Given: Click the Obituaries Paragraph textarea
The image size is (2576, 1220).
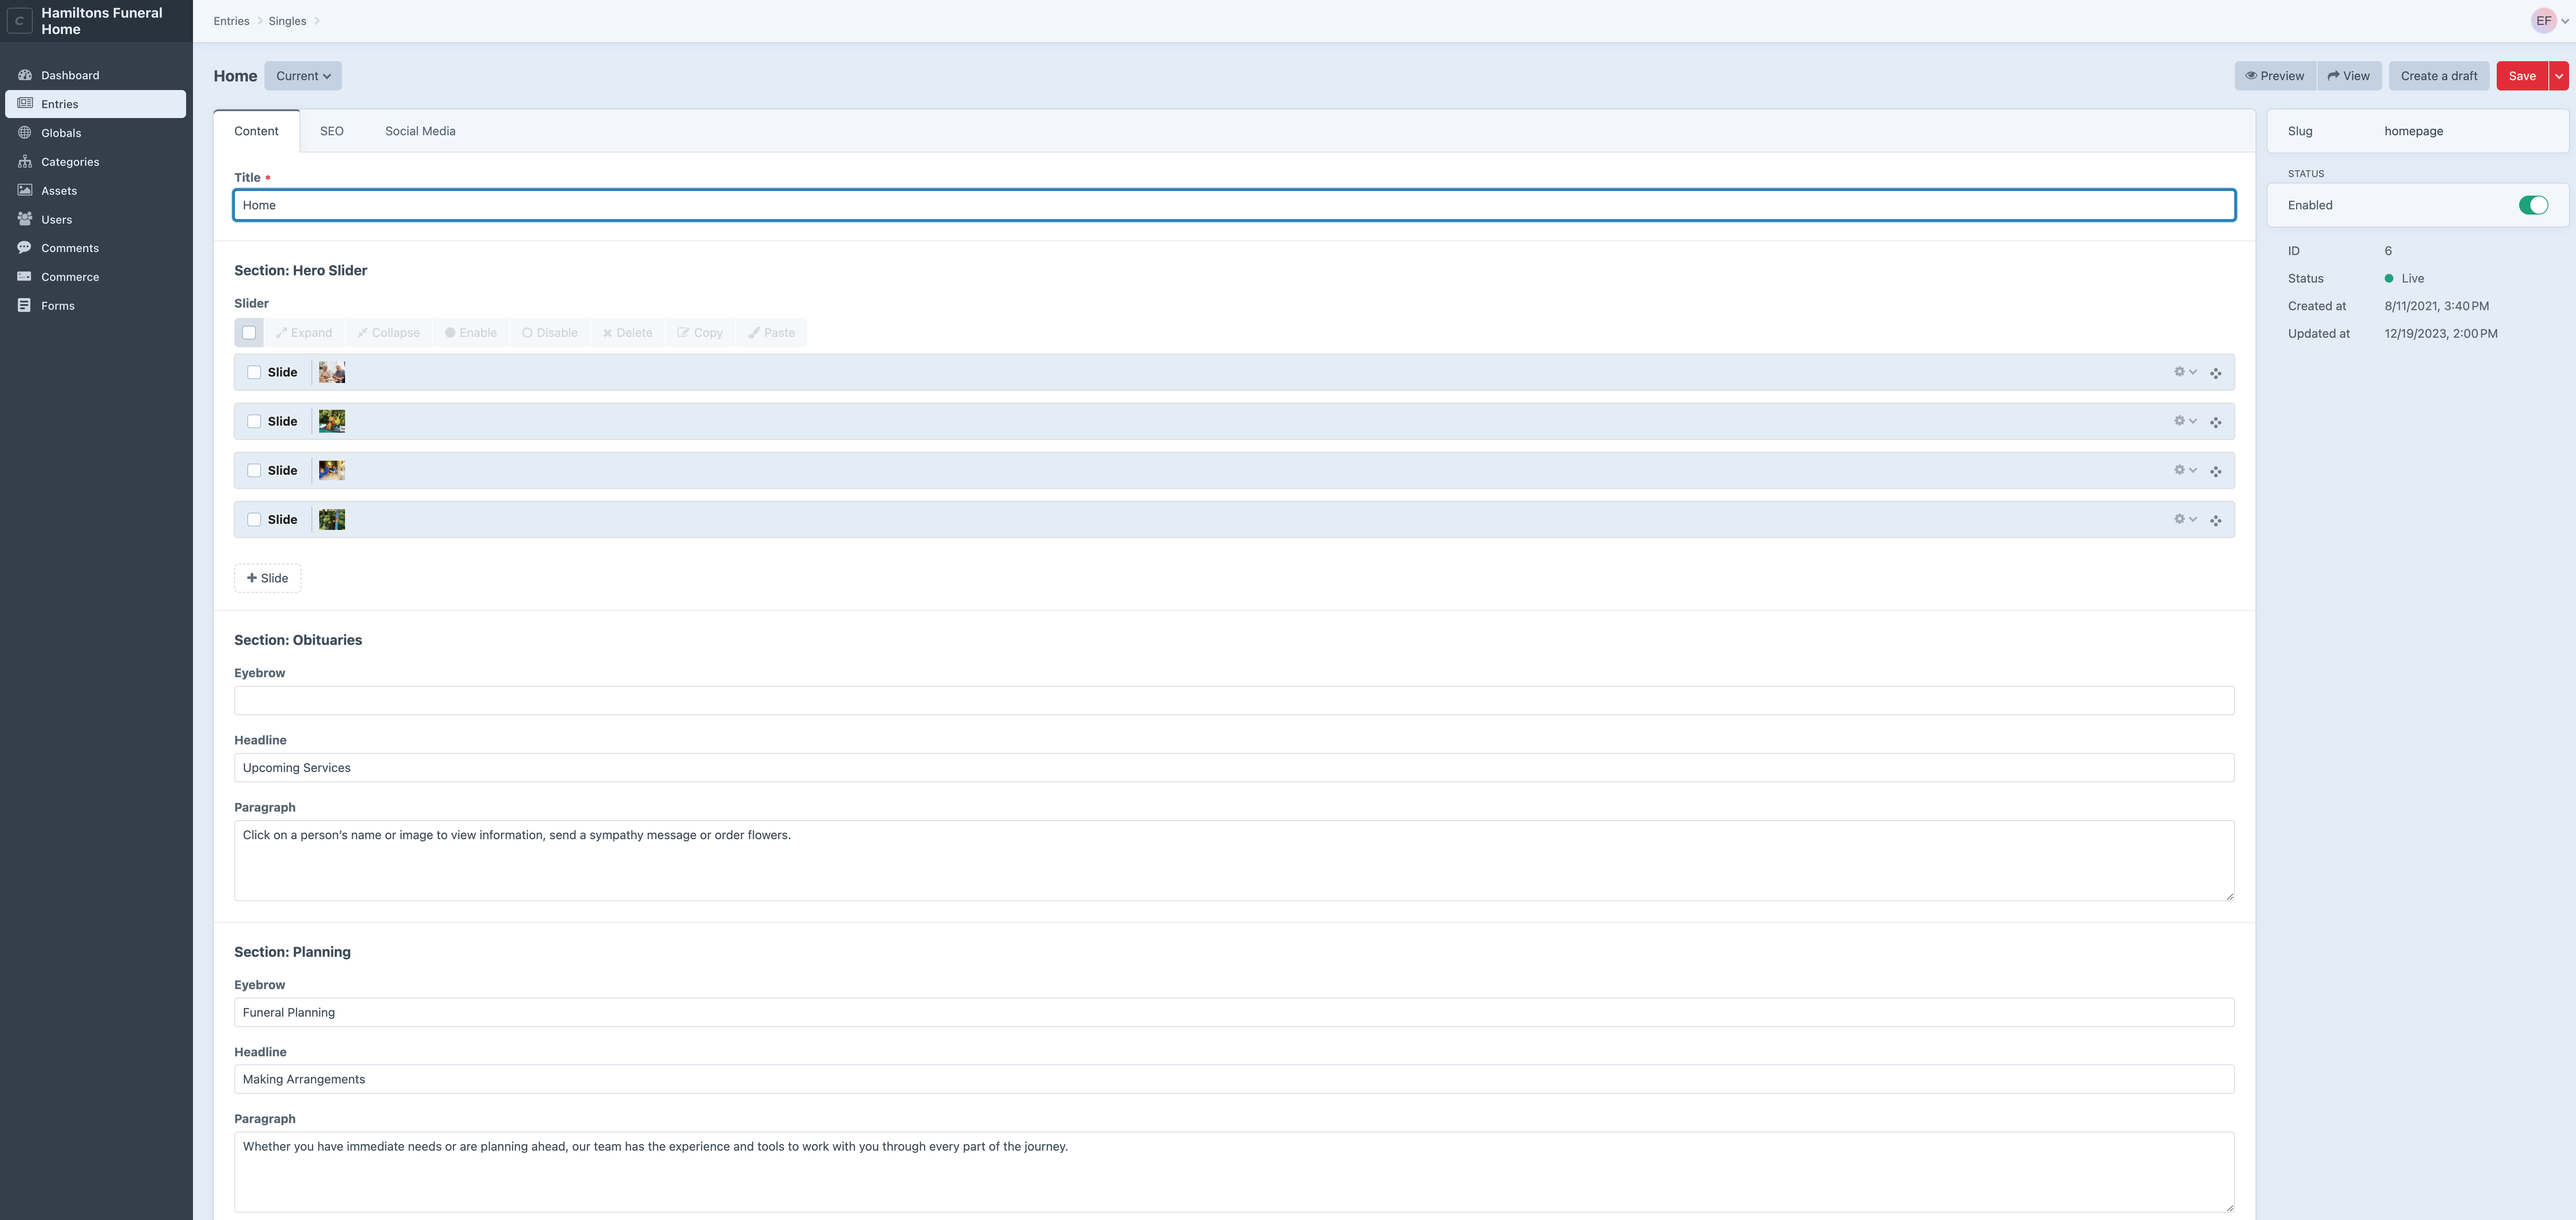Looking at the screenshot, I should pyautogui.click(x=1234, y=861).
